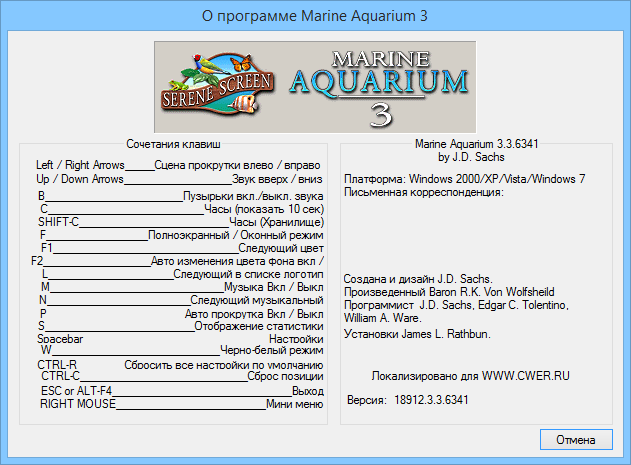Click the 'CTRL-C' key label
631x465 pixels.
pyautogui.click(x=60, y=376)
